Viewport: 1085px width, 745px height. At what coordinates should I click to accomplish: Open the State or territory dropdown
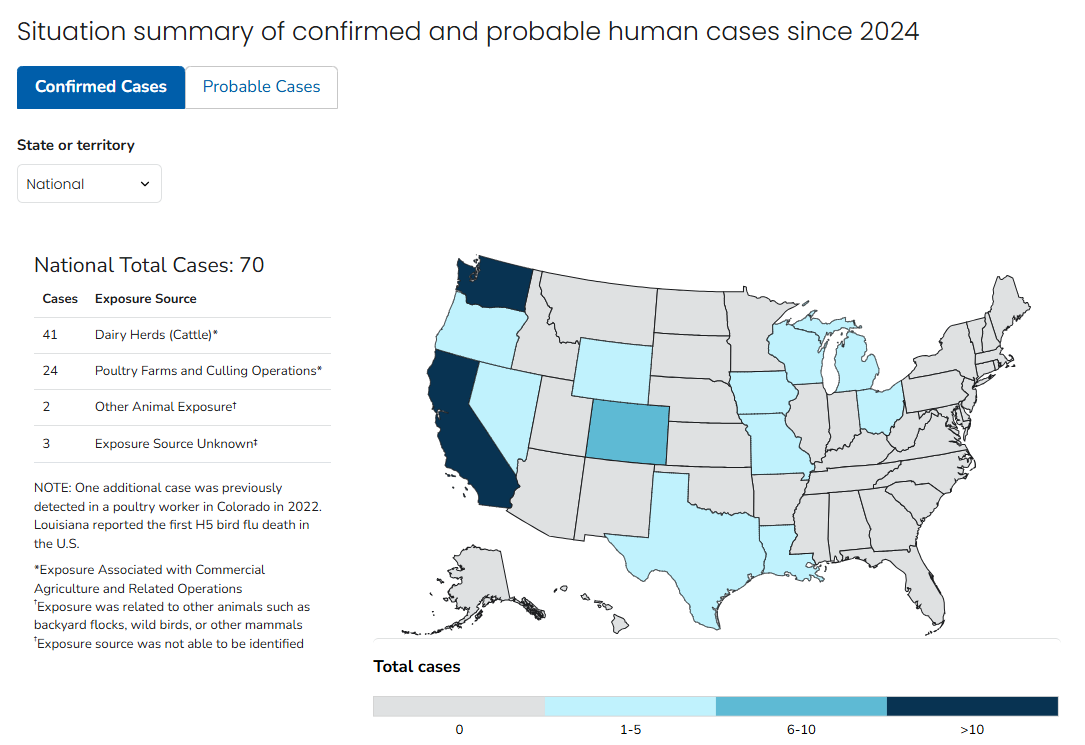[89, 183]
